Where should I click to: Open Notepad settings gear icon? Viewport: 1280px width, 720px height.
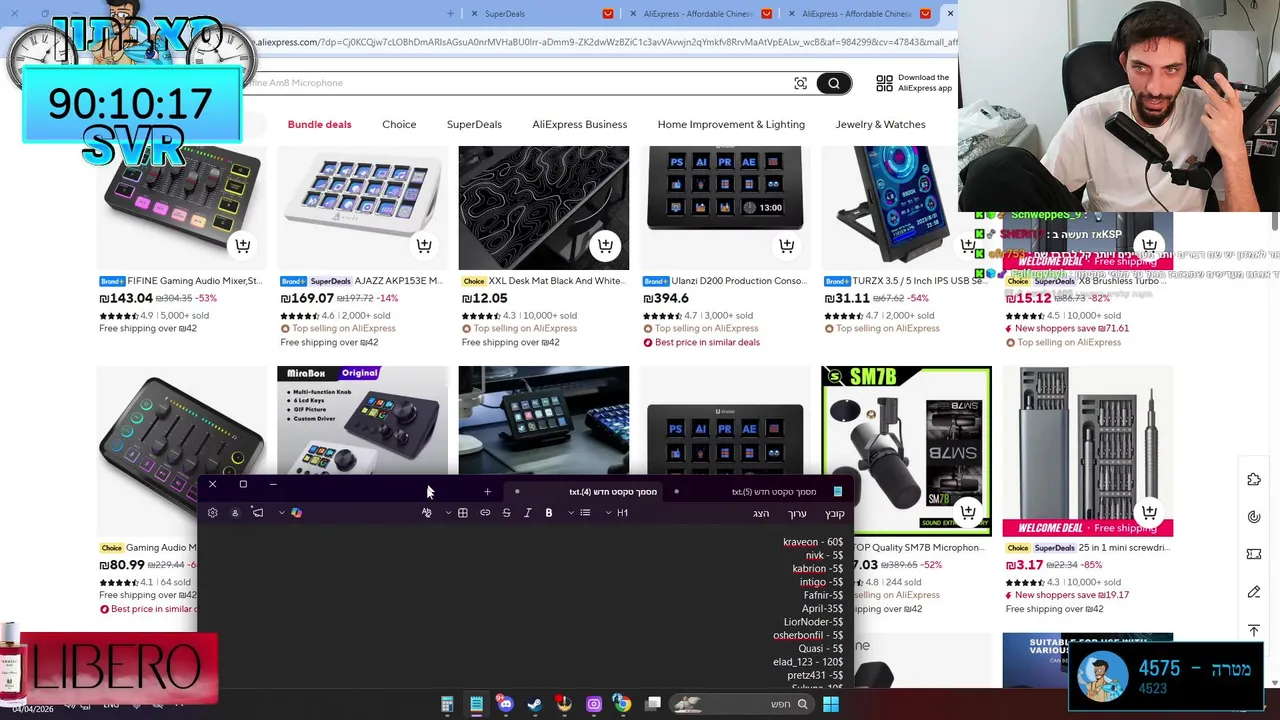coord(212,513)
